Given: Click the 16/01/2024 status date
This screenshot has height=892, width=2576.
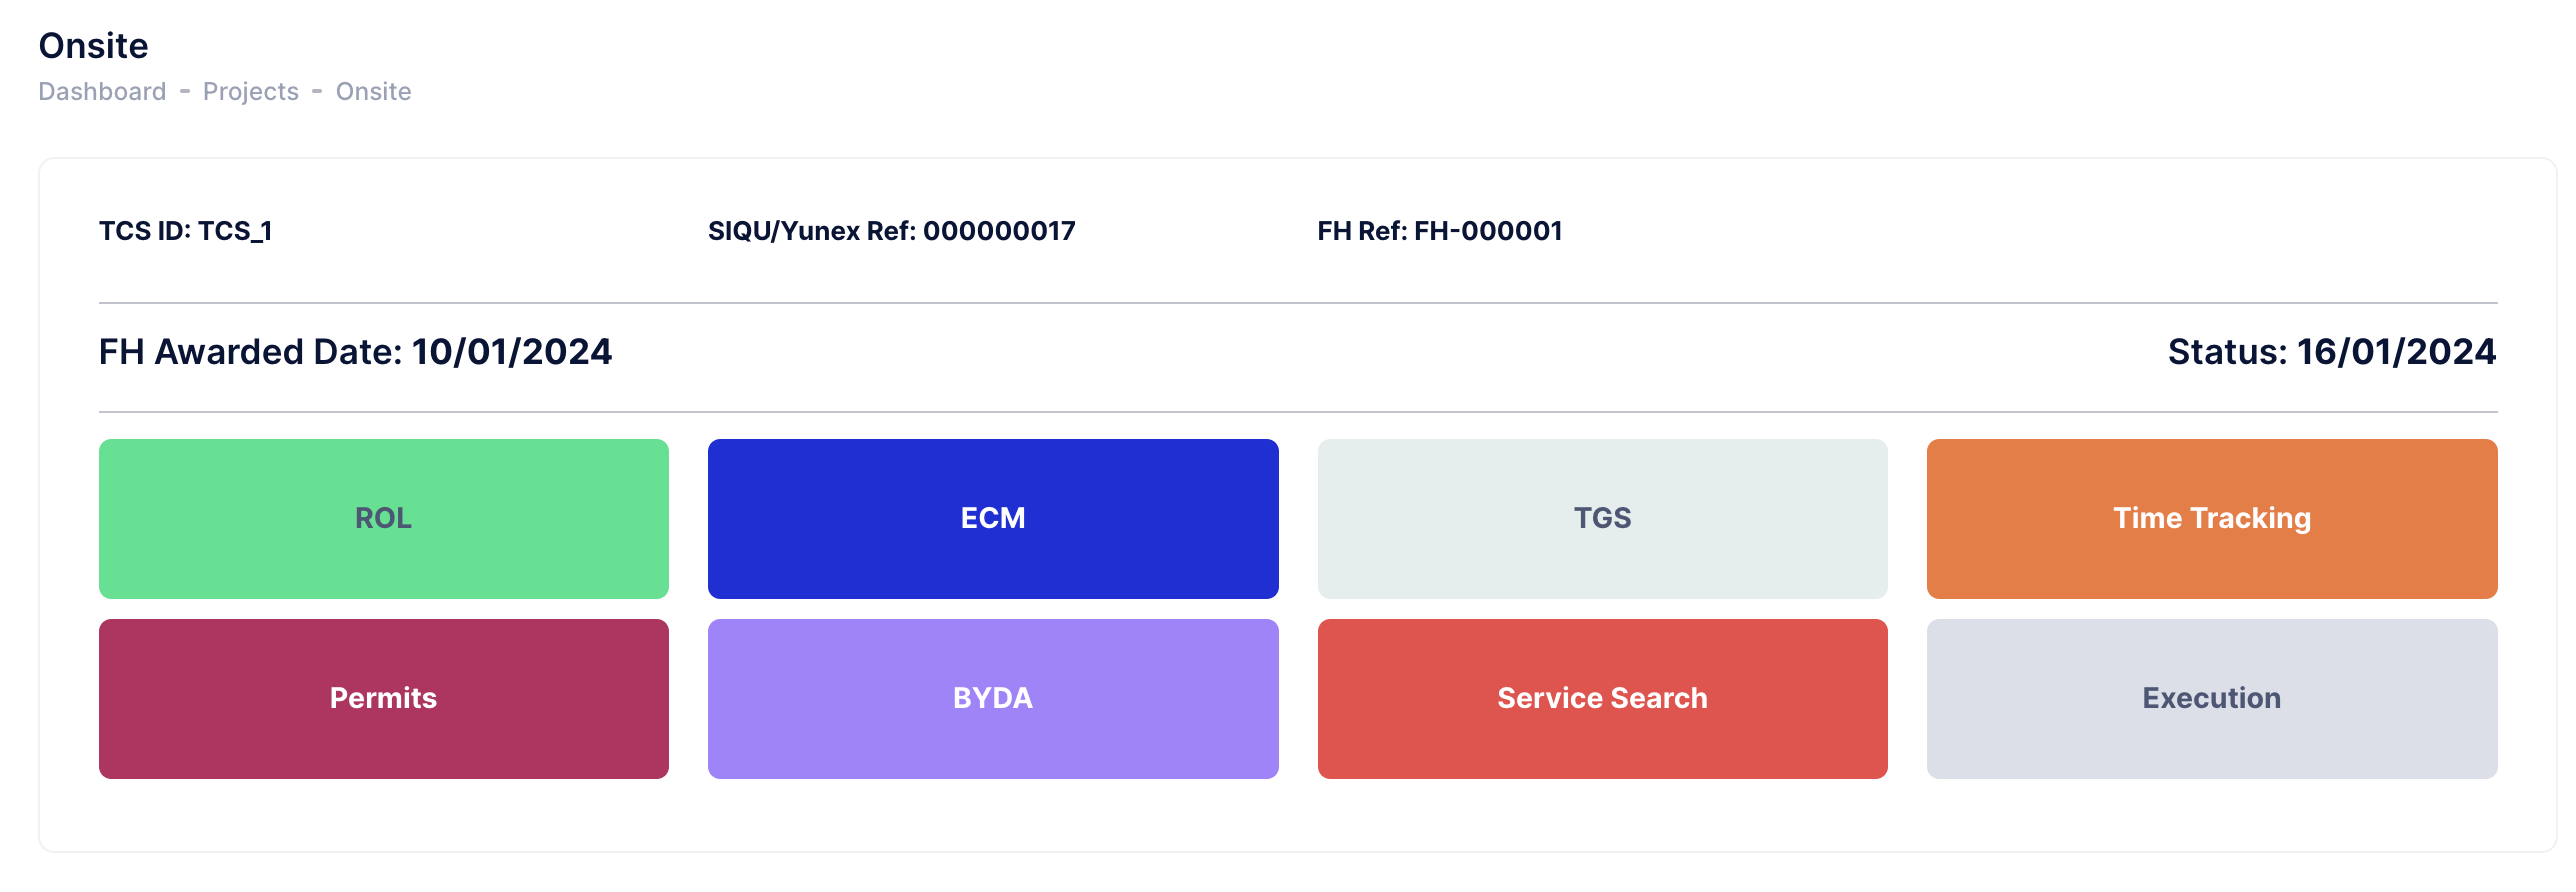Looking at the screenshot, I should coord(2396,352).
